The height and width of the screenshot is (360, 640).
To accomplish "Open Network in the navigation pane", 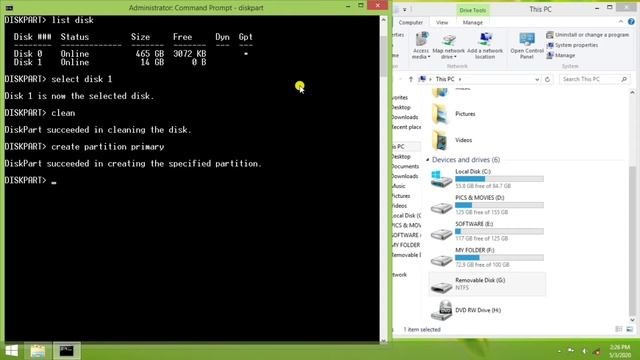I will coord(400,275).
